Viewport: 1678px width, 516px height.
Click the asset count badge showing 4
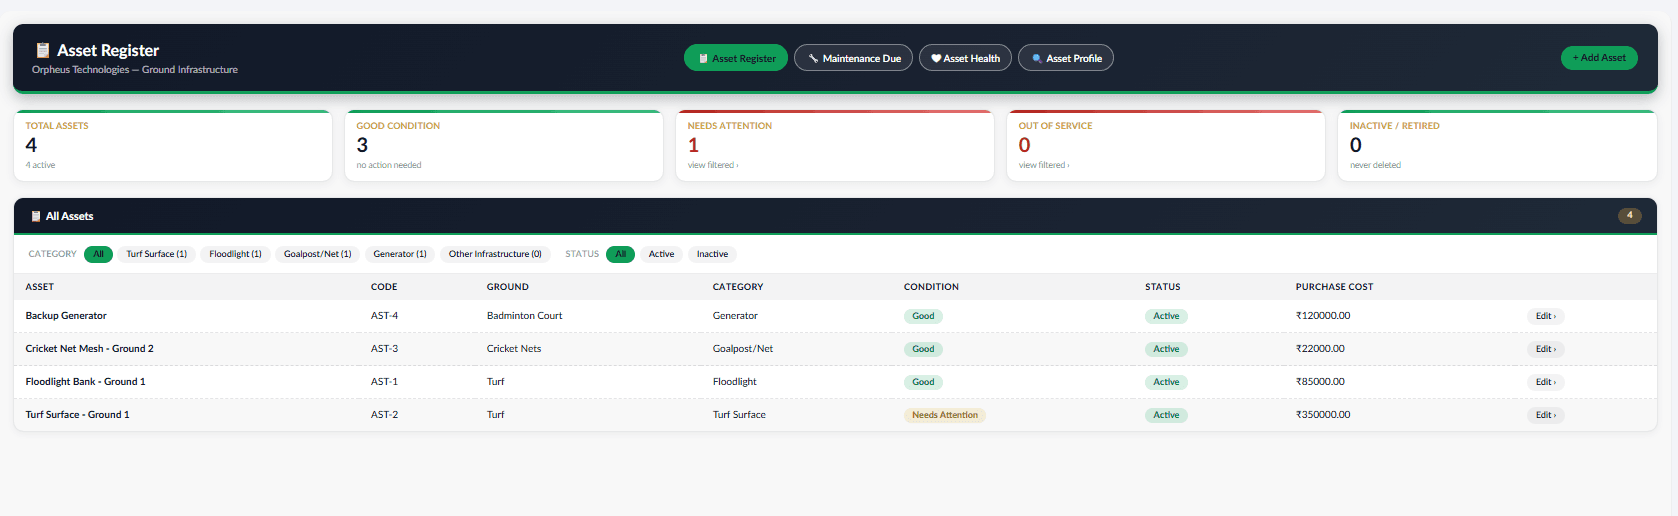(x=1630, y=215)
